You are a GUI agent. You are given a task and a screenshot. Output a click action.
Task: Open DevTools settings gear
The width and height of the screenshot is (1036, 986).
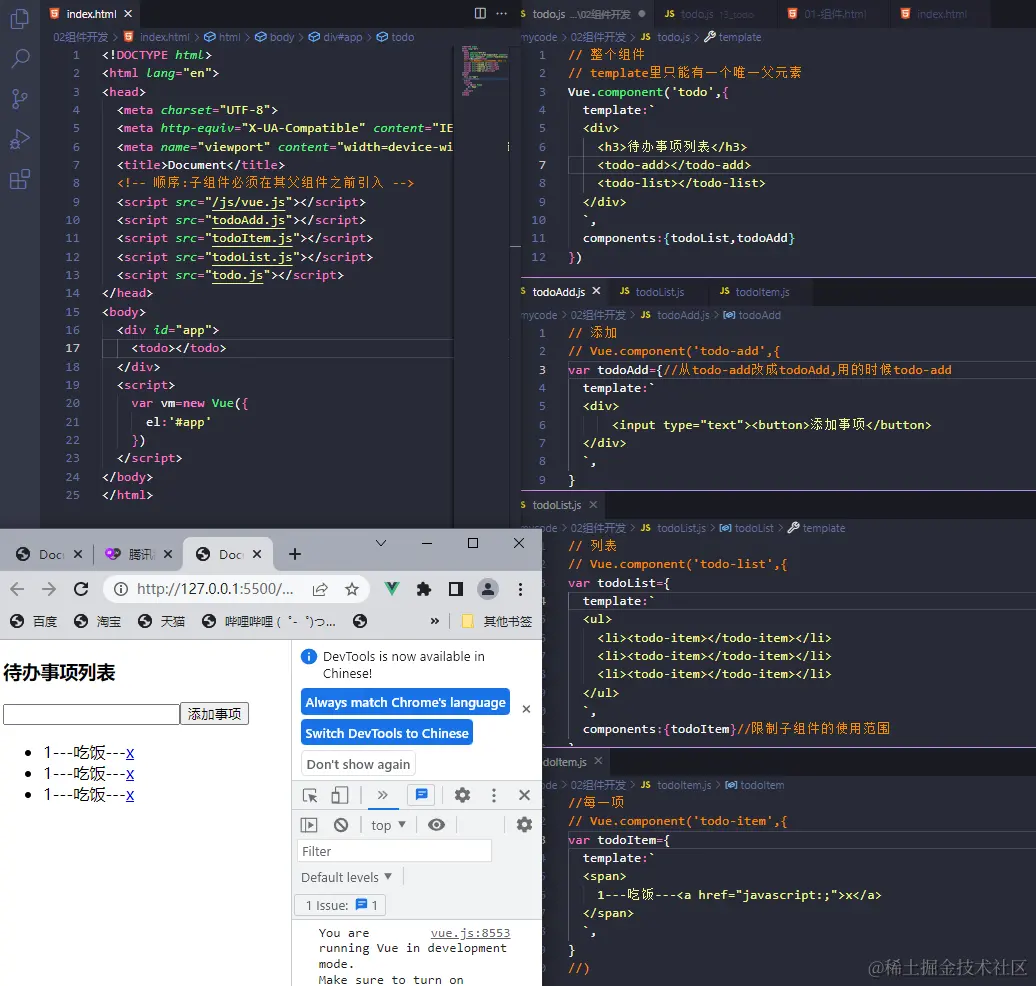tap(462, 795)
